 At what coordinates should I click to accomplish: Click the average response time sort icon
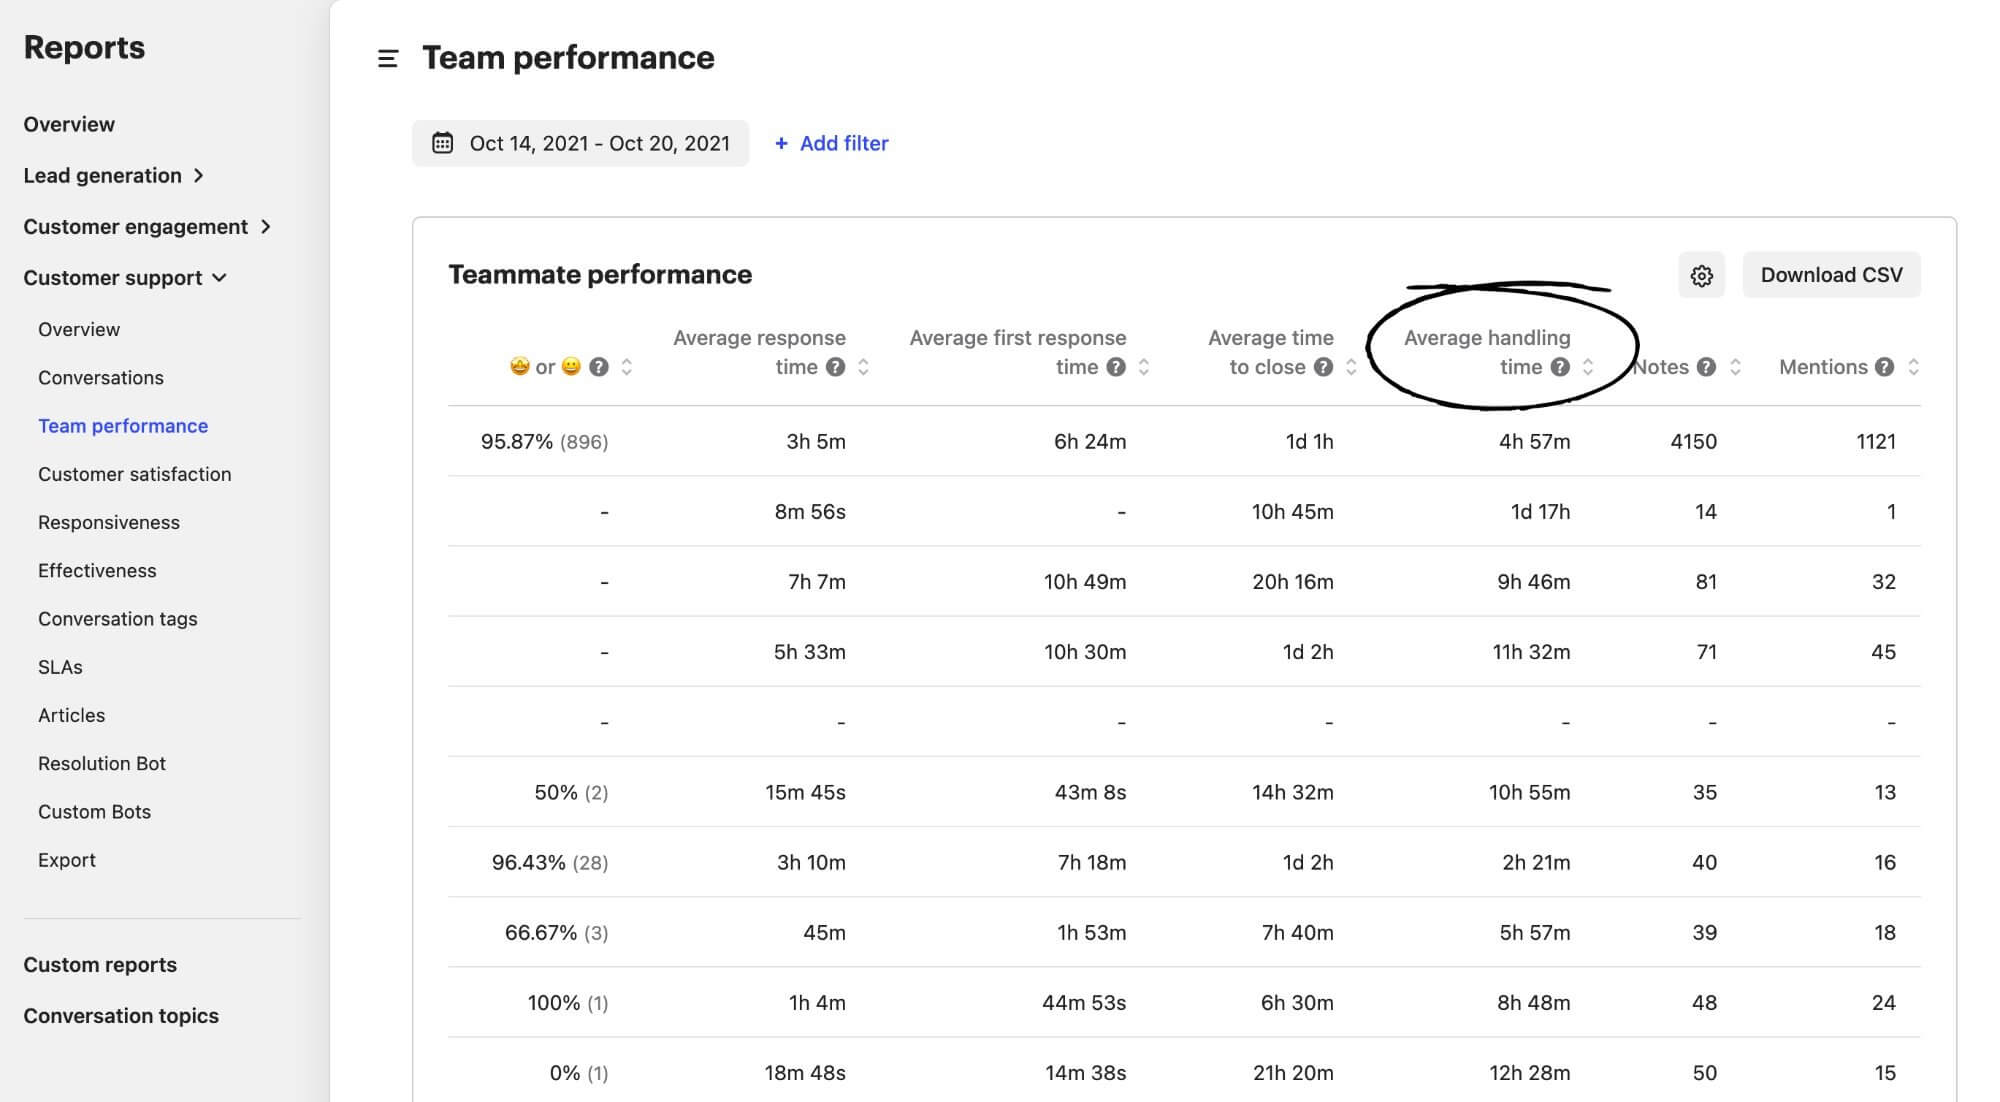tap(868, 366)
